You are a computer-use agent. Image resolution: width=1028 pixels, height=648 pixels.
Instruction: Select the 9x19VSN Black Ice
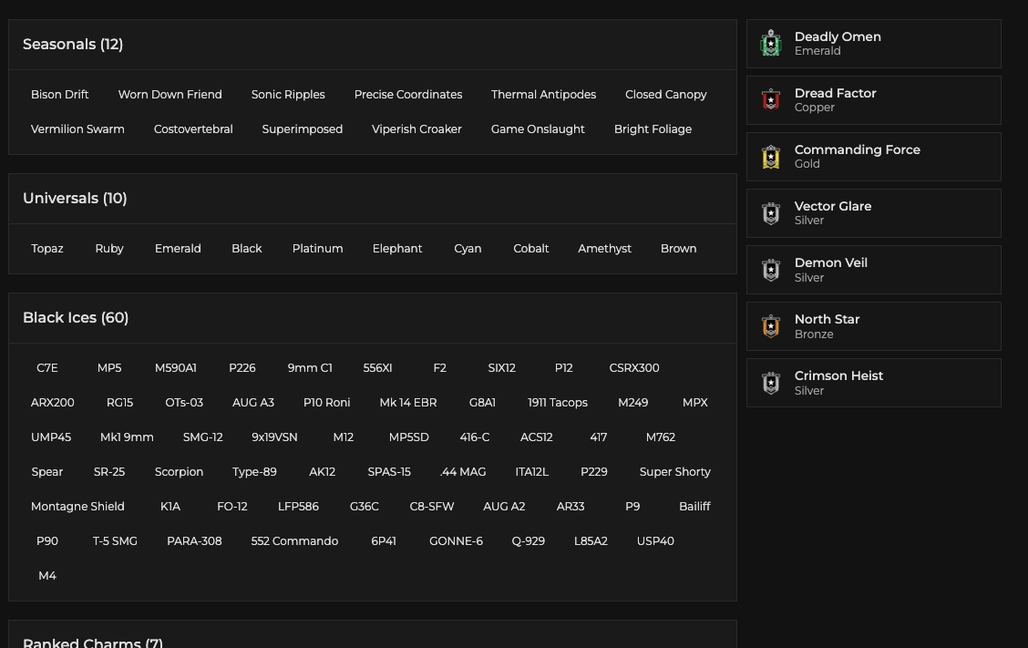(x=274, y=437)
